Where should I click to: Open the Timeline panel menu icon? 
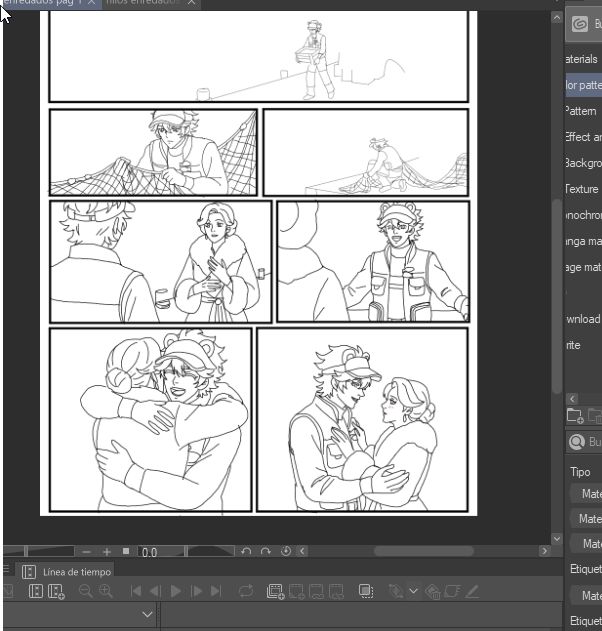(x=6, y=569)
